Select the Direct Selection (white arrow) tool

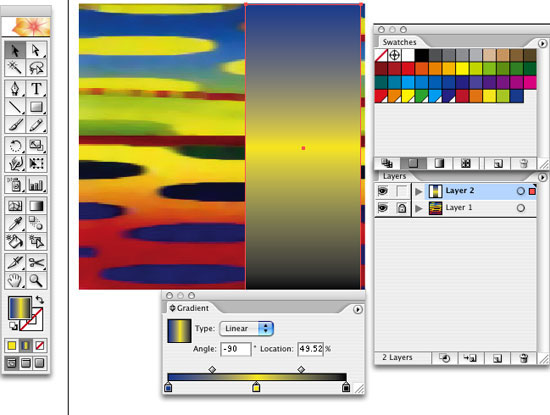(x=36, y=50)
